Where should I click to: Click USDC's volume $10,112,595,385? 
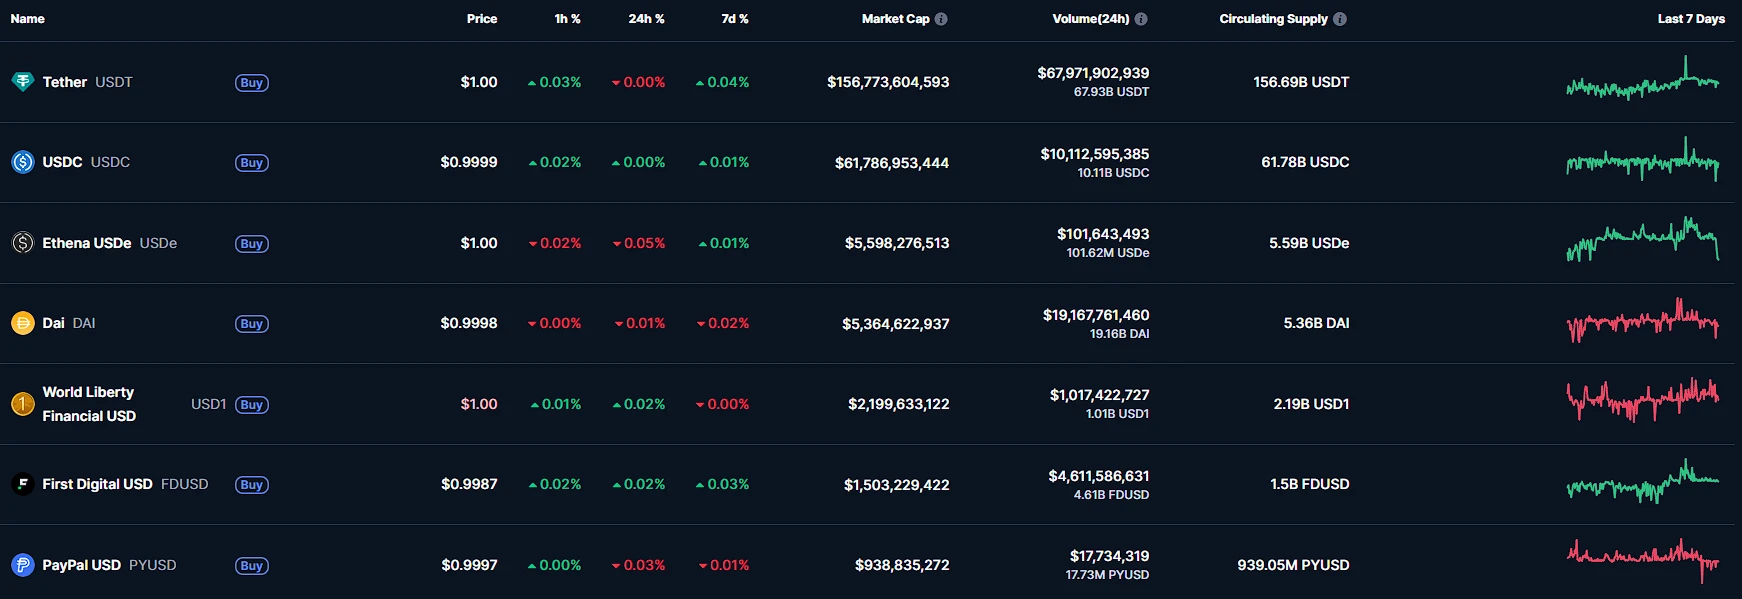1095,154
